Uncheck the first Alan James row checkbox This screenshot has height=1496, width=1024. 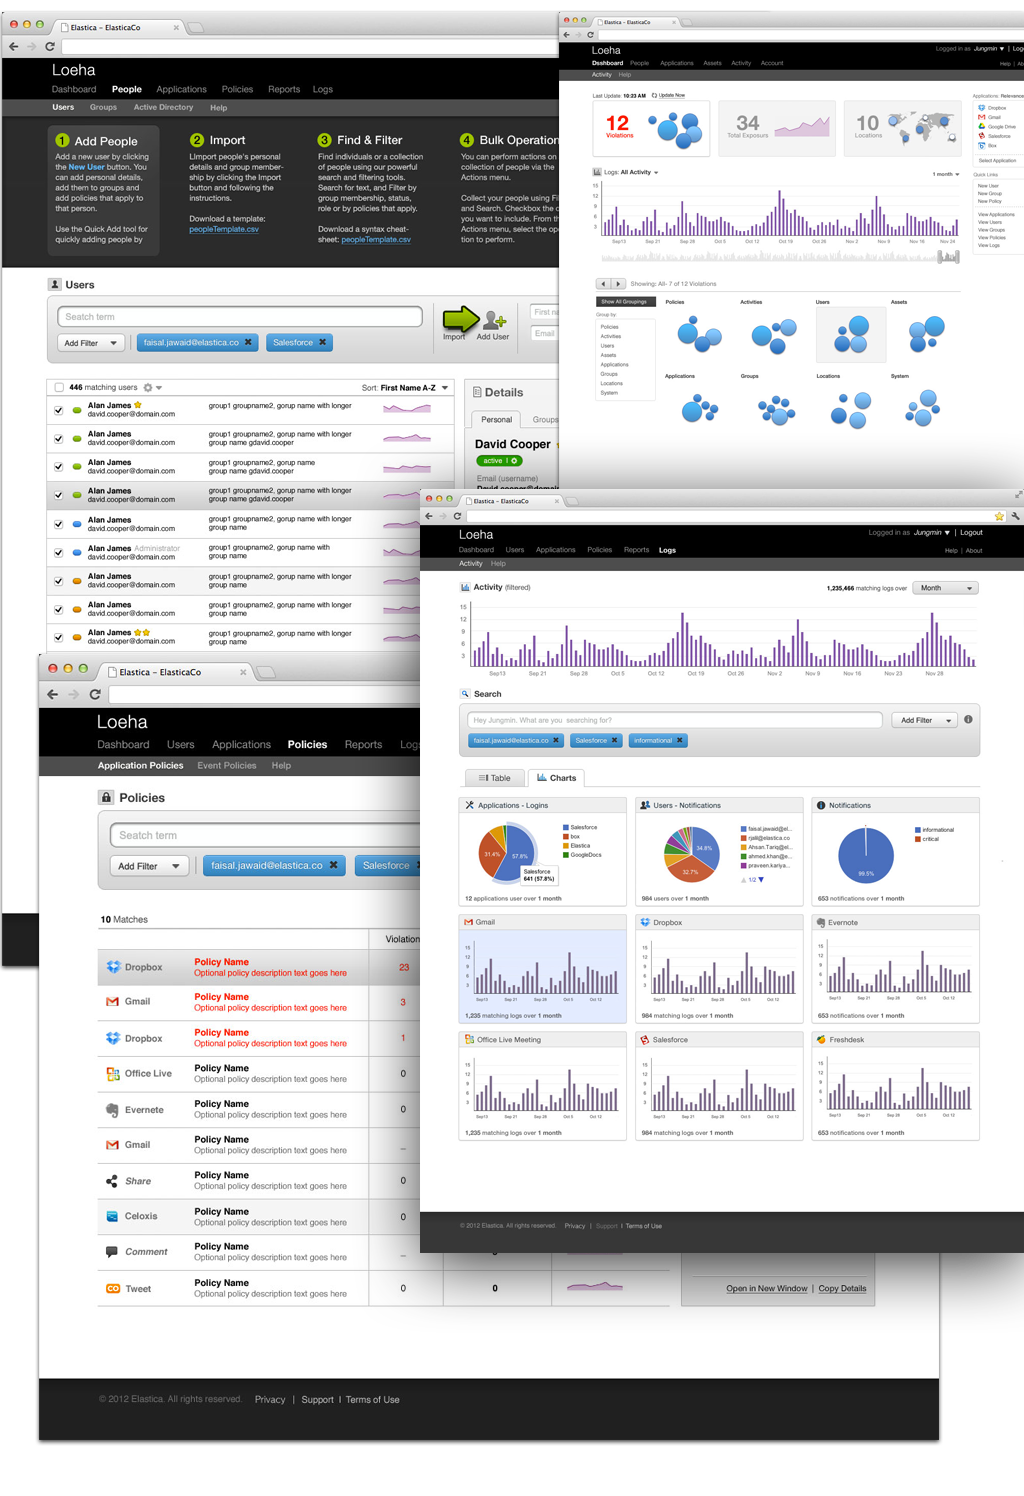59,410
